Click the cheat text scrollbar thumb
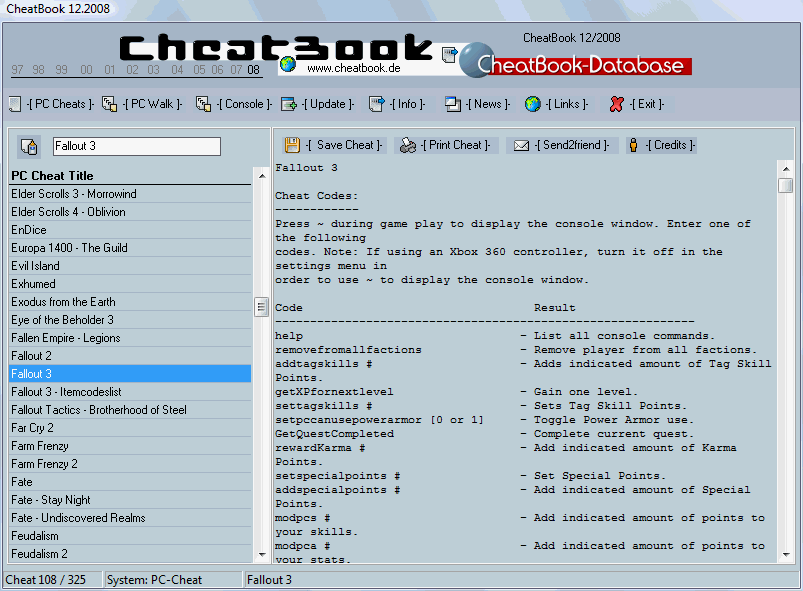Viewport: 803px width, 591px height. 785,185
